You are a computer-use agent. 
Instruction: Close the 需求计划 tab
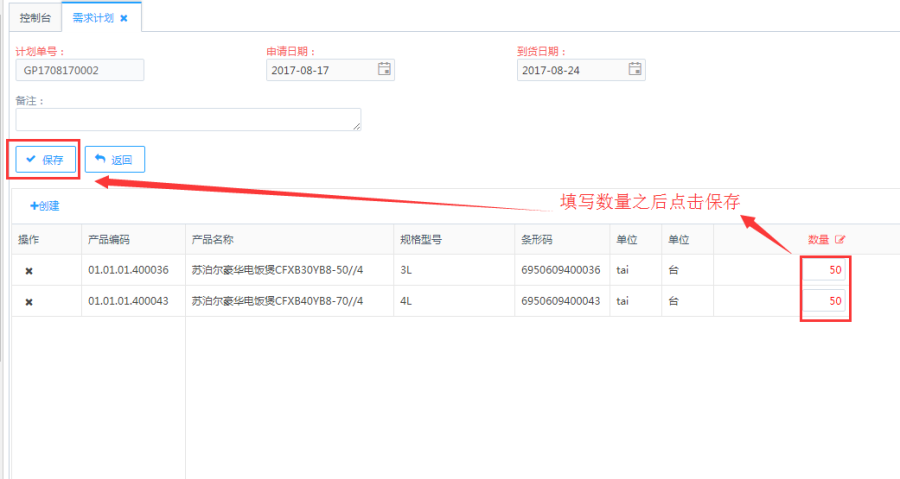pyautogui.click(x=124, y=18)
